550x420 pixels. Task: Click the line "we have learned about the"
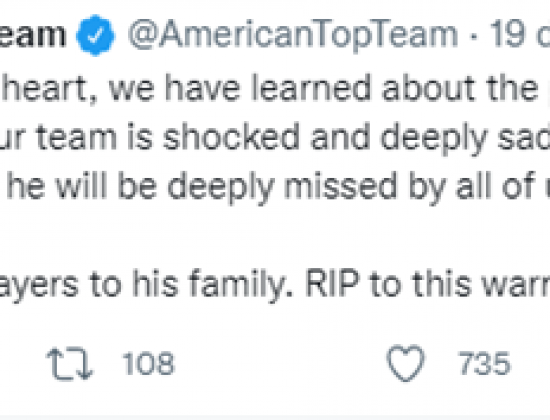coord(323,87)
